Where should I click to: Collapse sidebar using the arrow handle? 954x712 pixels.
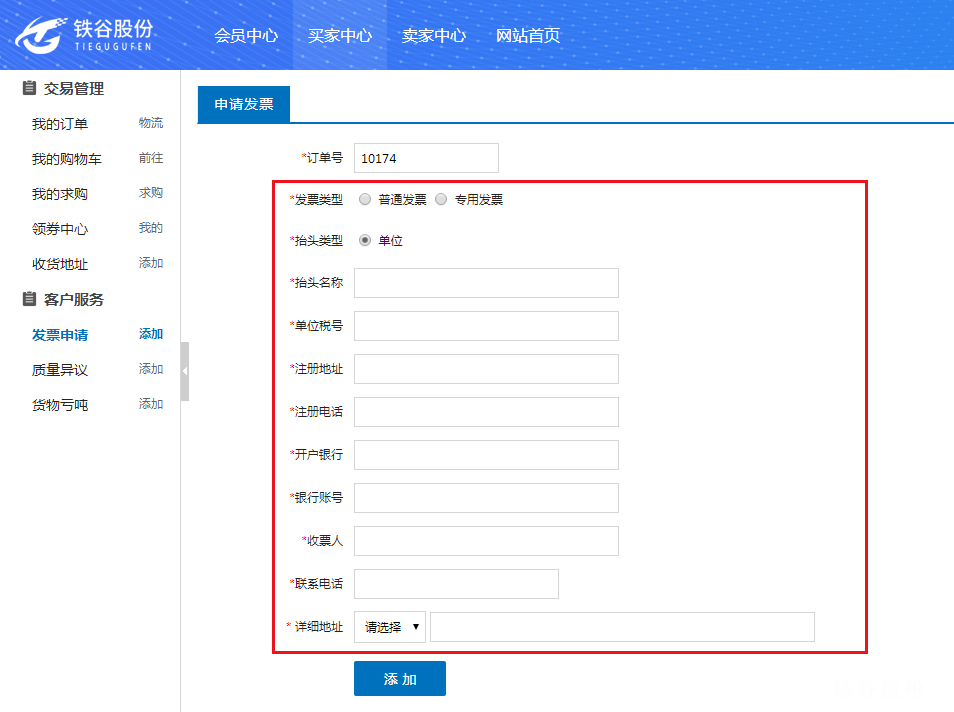pos(185,371)
